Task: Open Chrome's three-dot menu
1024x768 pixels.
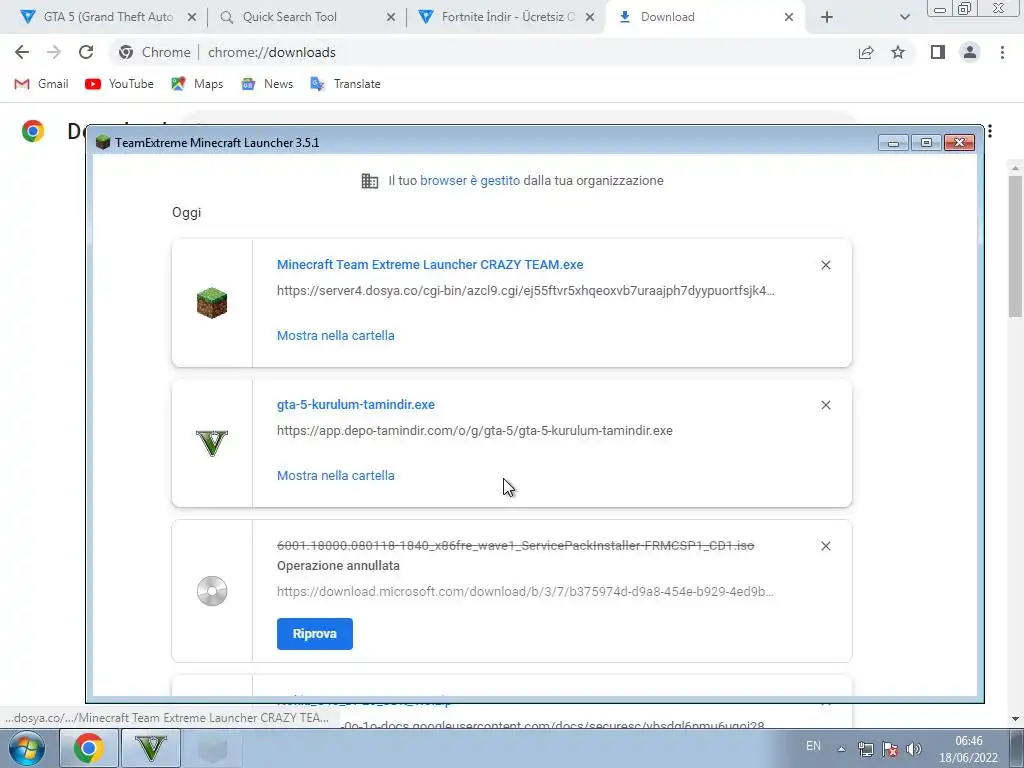Action: (1002, 52)
